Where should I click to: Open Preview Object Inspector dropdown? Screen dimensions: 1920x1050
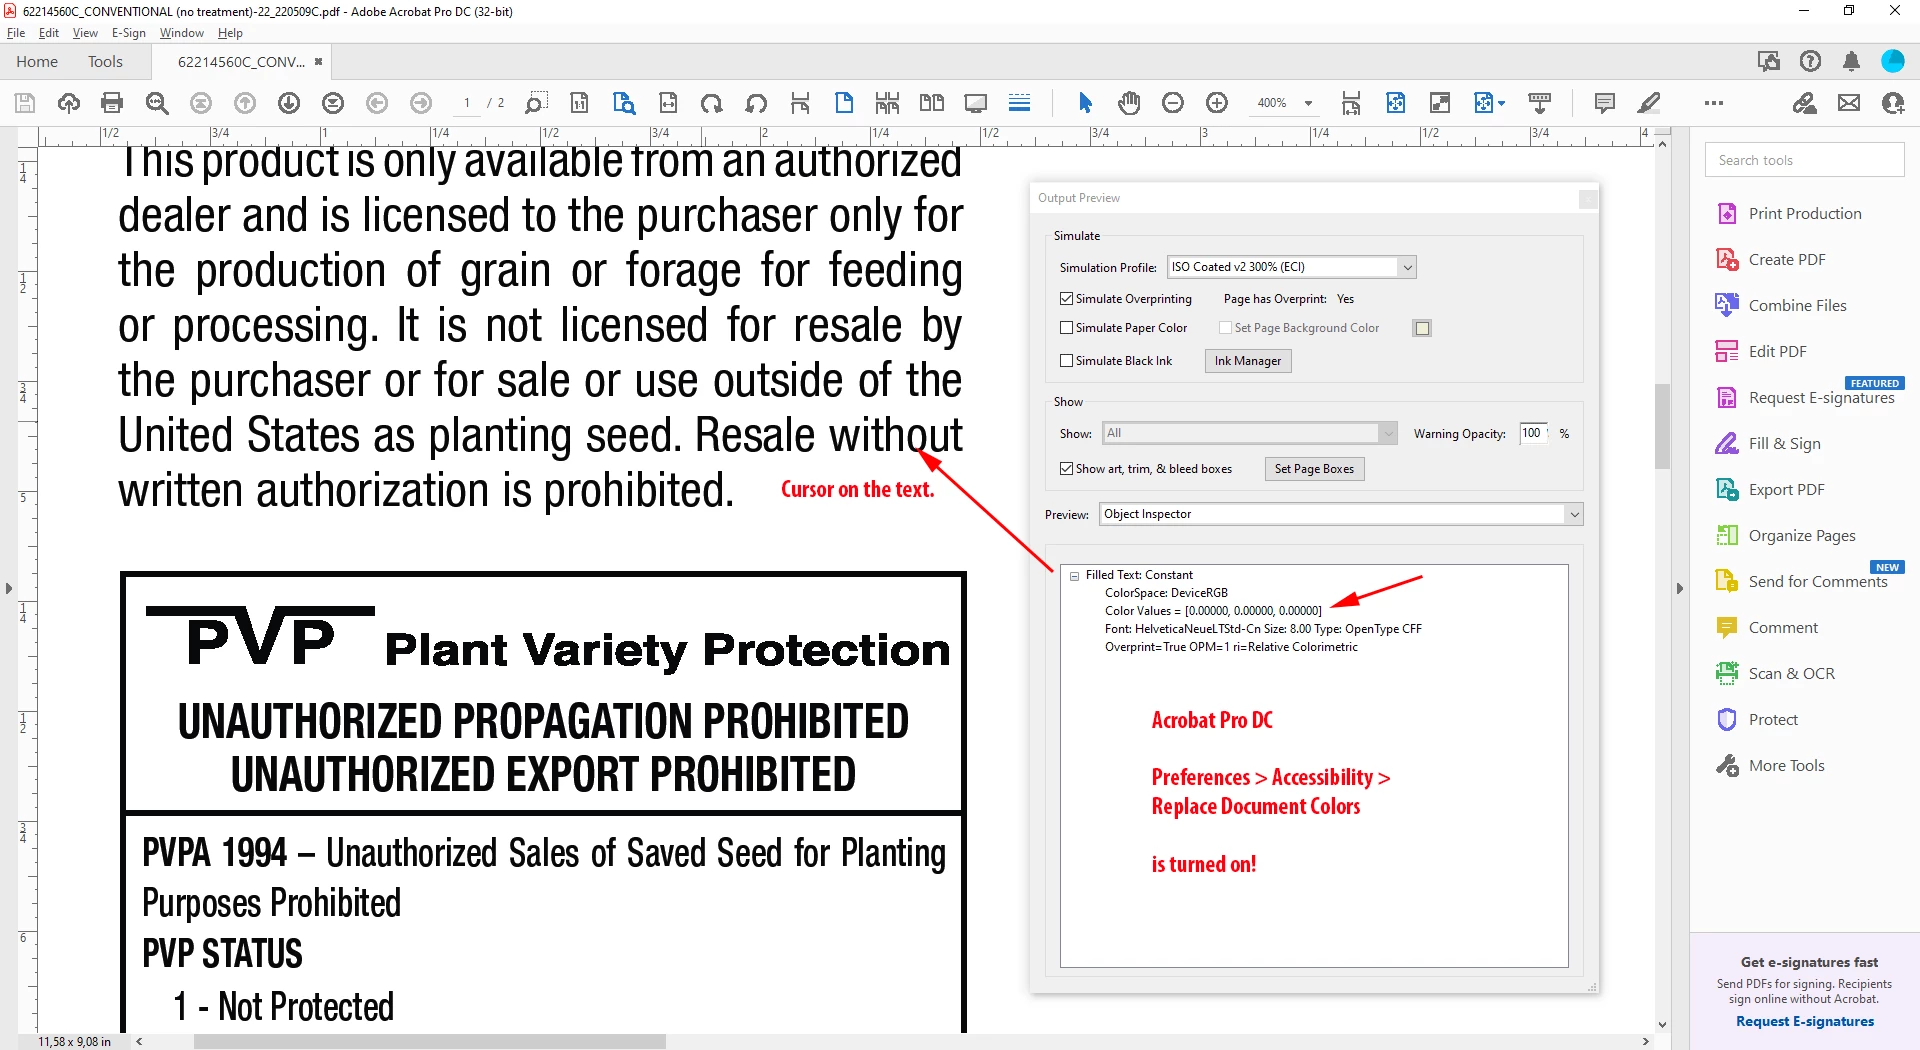[1341, 514]
